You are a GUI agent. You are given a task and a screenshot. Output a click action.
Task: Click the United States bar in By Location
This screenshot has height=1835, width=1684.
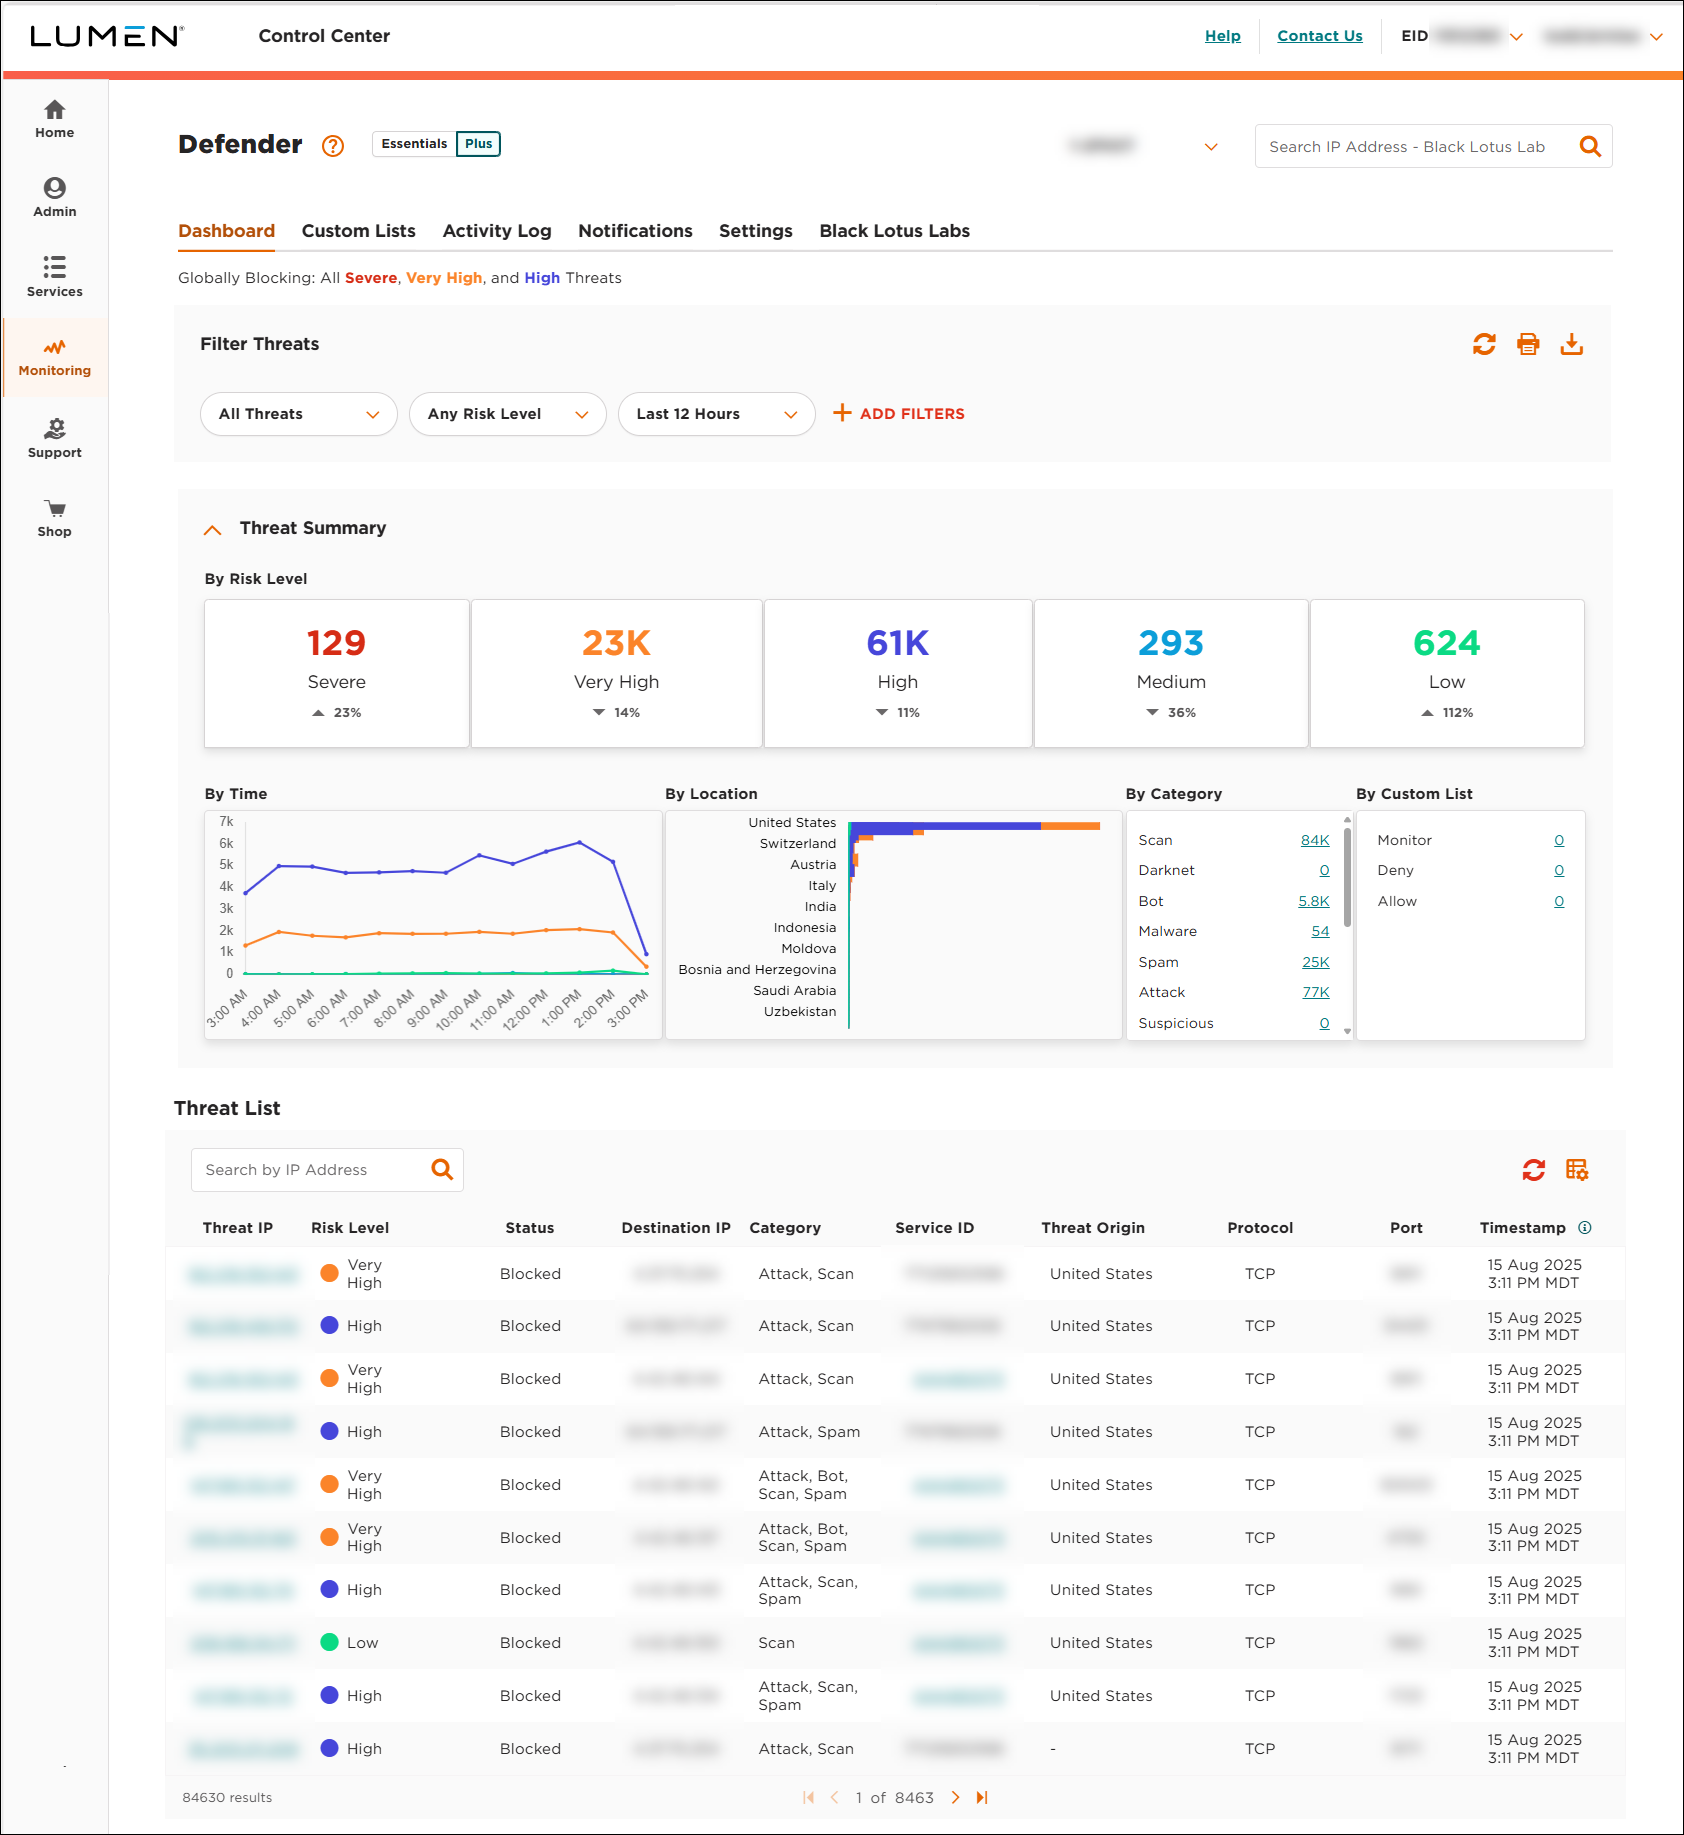pos(975,826)
